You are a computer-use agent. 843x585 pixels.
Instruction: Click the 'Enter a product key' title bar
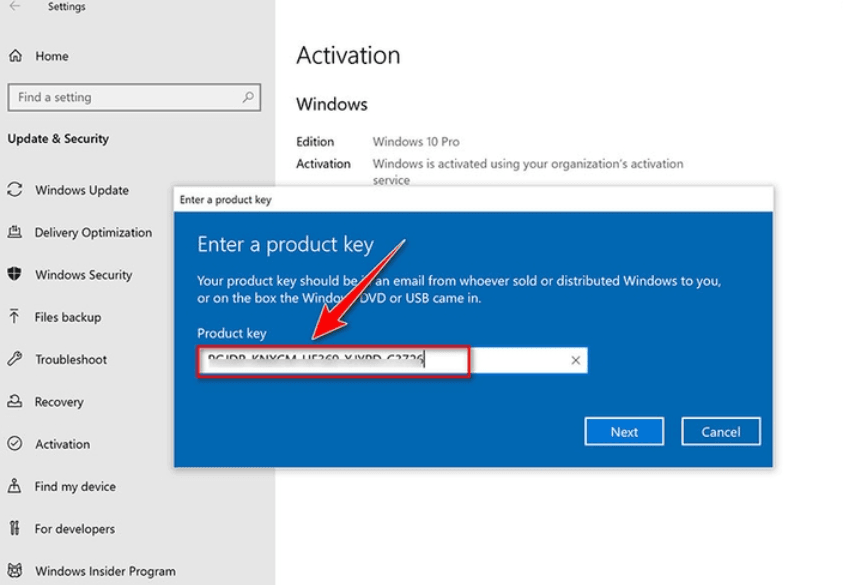[x=474, y=199]
